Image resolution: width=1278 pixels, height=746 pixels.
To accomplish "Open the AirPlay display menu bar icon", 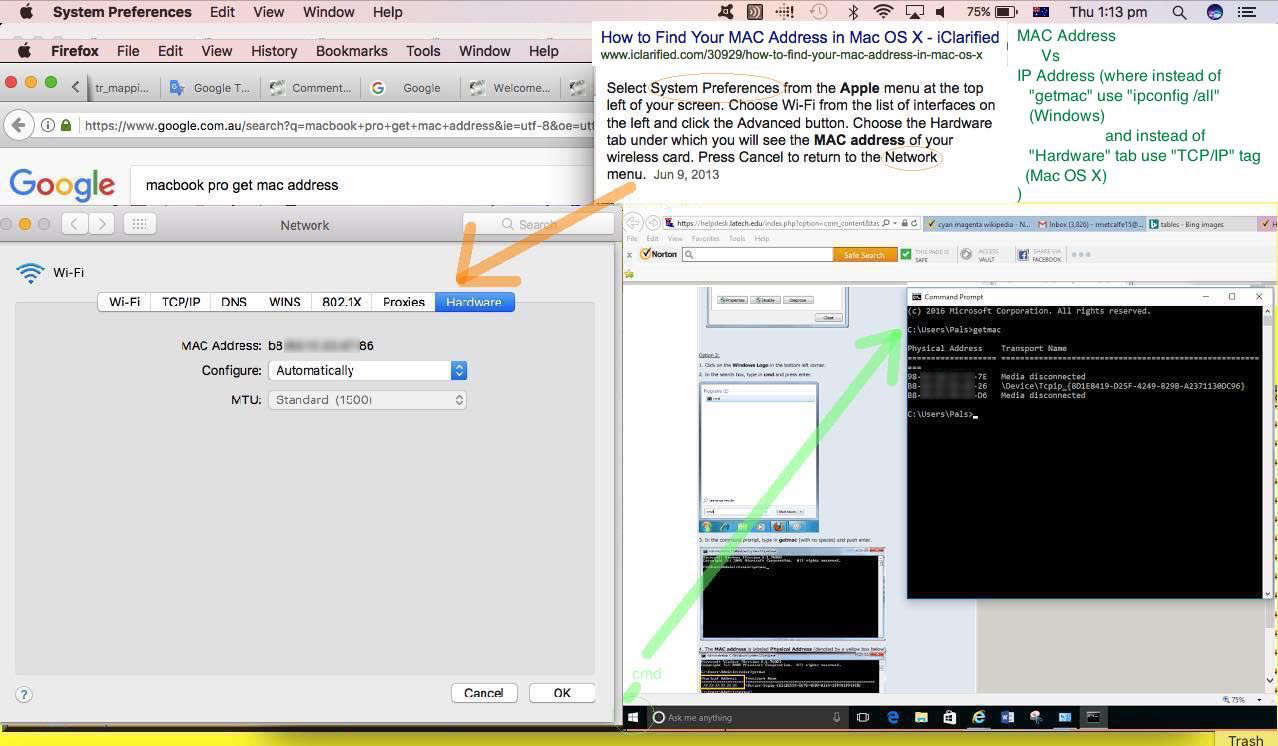I will click(x=914, y=12).
